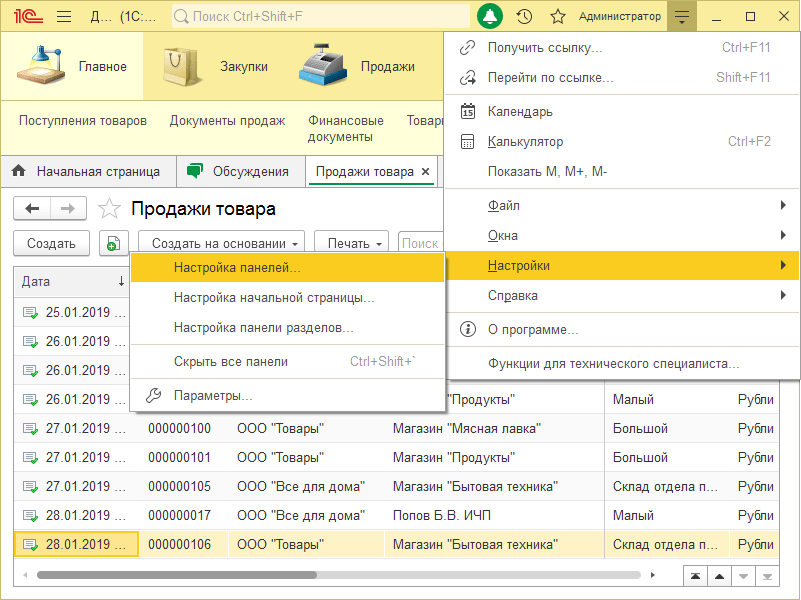The image size is (801, 600).
Task: Create new document by copying icon
Action: coord(113,243)
